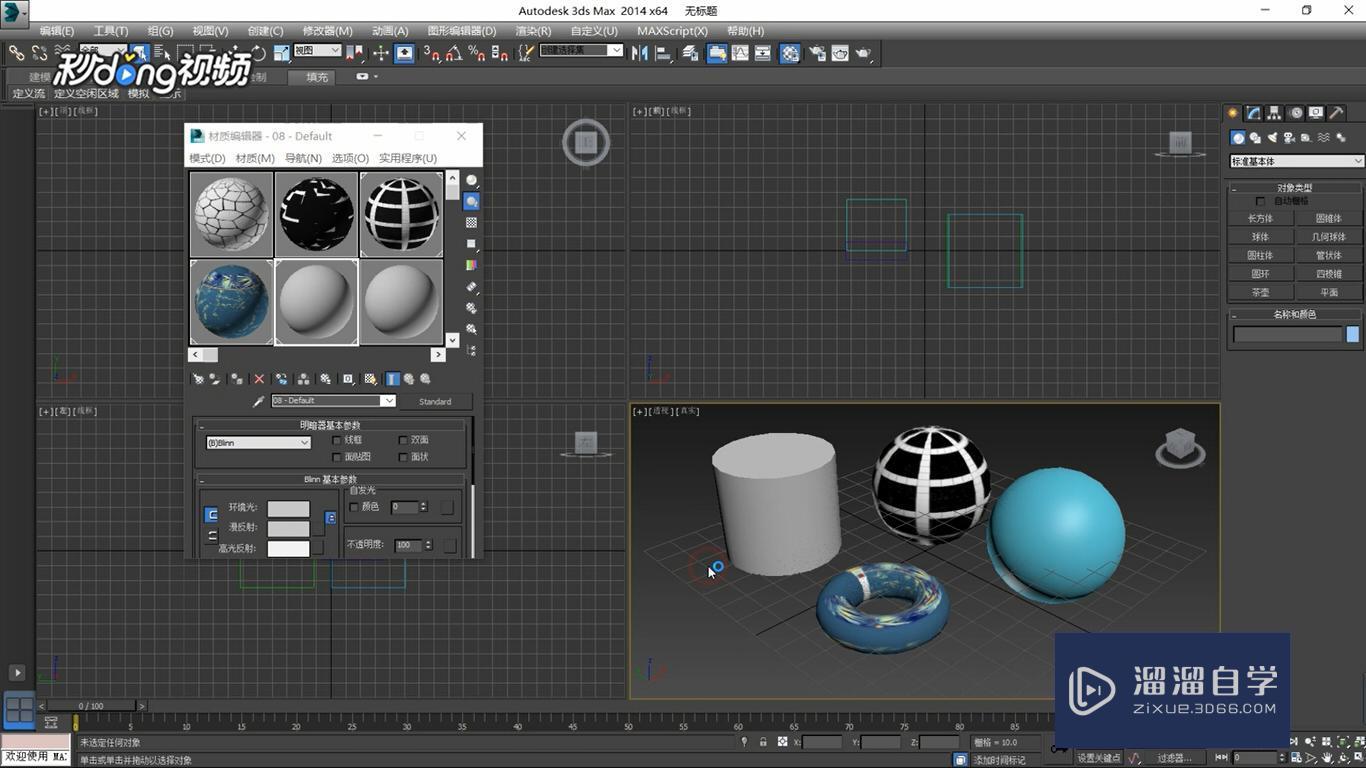This screenshot has height=768, width=1366.
Task: Enable the 线框 checkbox
Action: point(336,440)
